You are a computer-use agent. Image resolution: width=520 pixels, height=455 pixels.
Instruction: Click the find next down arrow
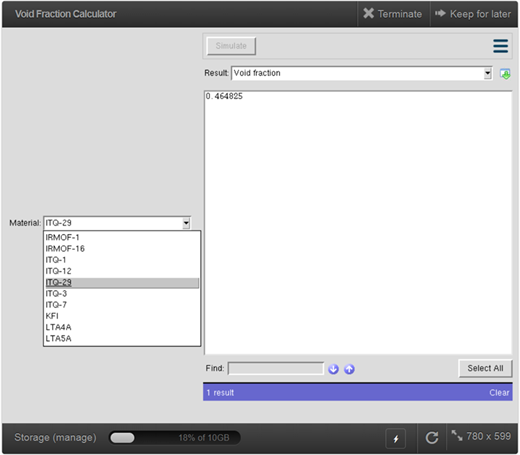(333, 369)
